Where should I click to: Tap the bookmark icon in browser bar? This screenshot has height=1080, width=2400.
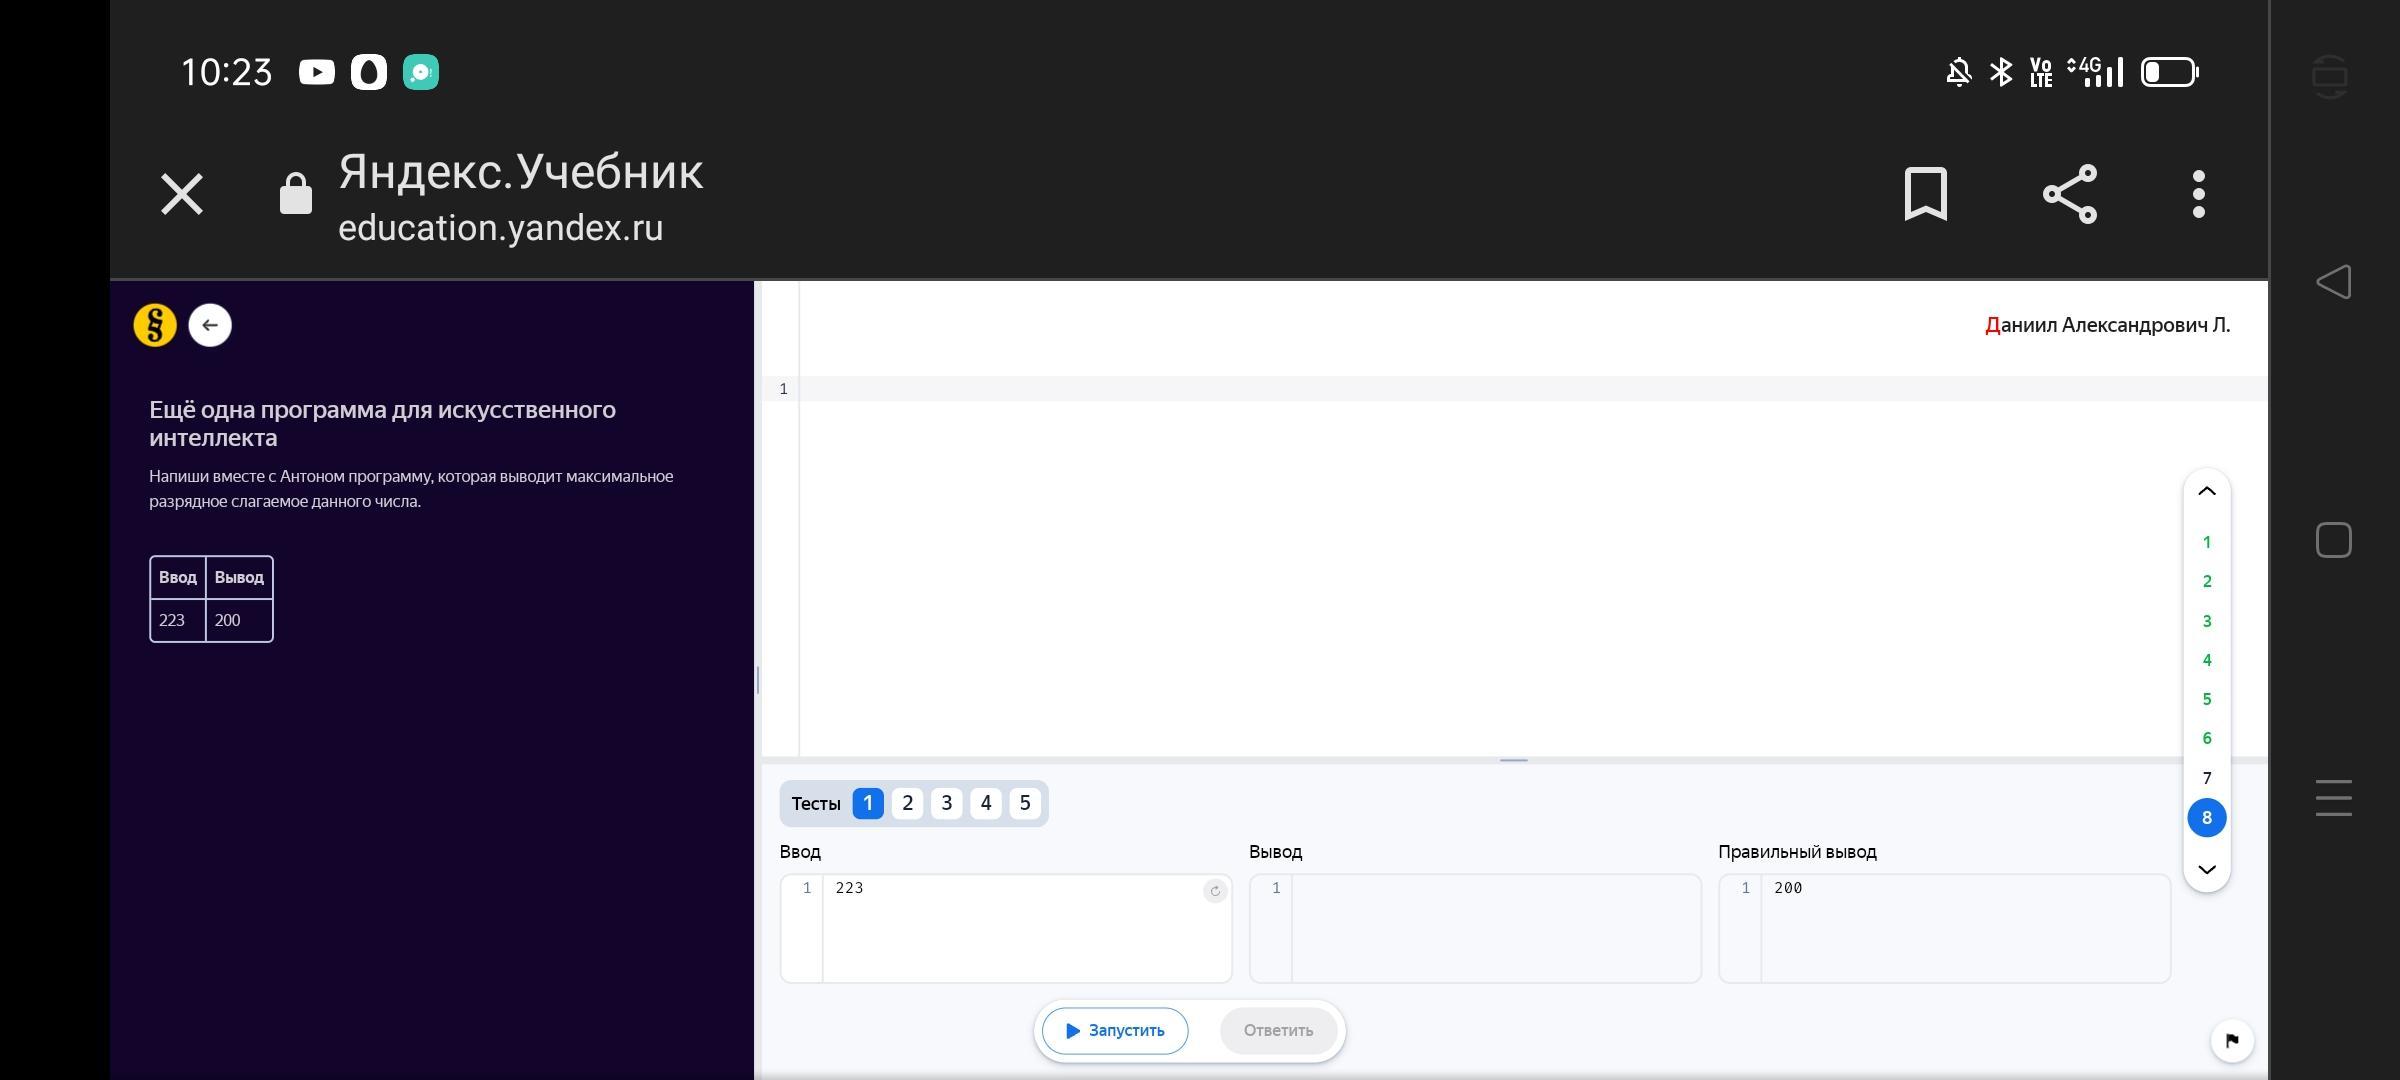click(1925, 194)
